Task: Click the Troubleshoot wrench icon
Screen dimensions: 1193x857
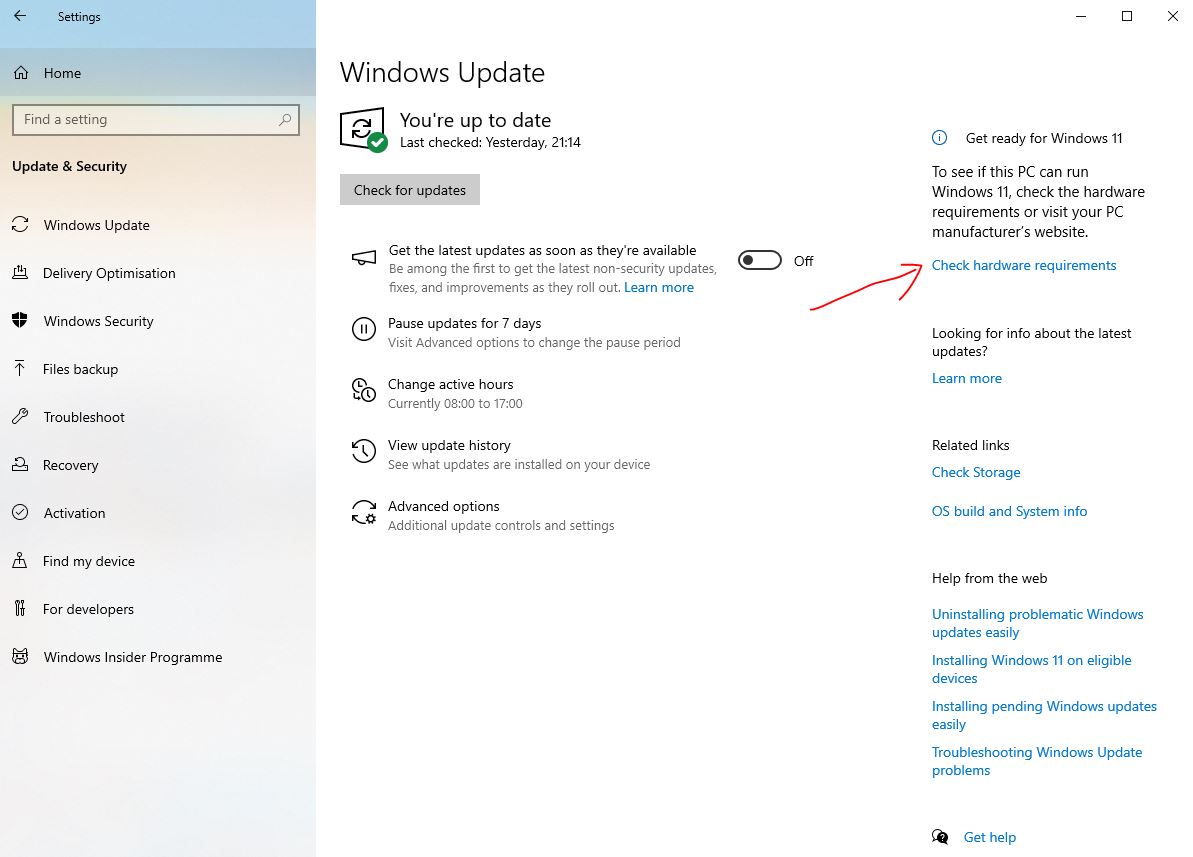Action: tap(21, 416)
